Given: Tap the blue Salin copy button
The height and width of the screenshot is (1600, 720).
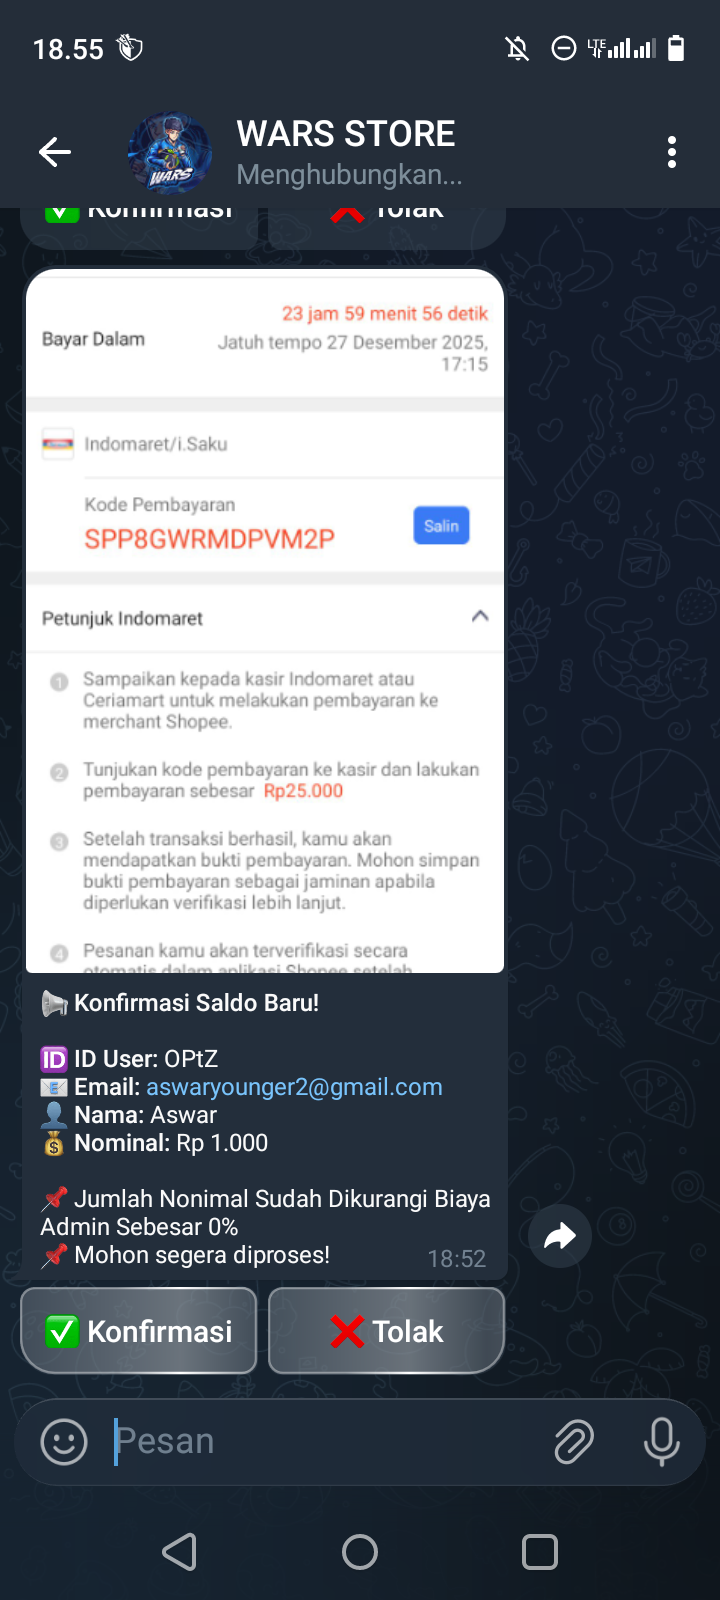Looking at the screenshot, I should [441, 526].
